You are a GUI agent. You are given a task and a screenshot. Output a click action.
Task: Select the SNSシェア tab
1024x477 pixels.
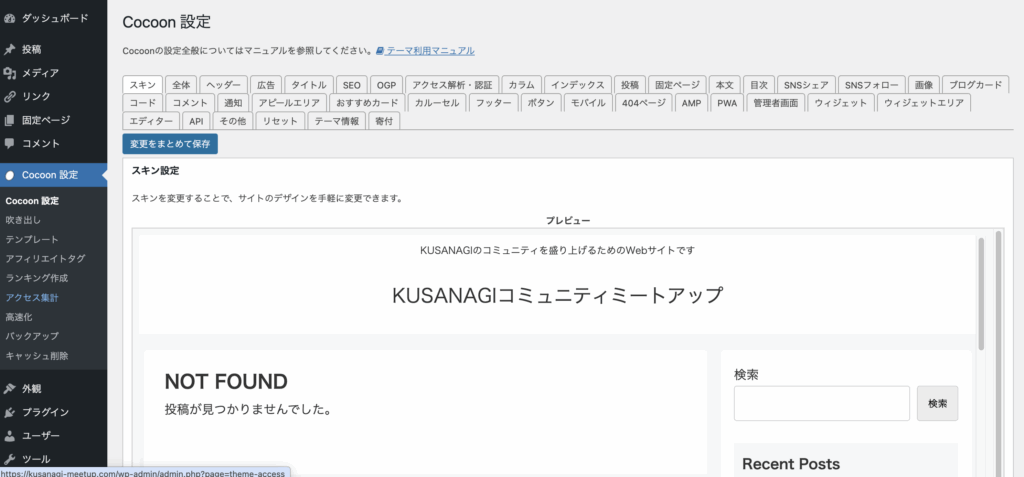click(805, 85)
